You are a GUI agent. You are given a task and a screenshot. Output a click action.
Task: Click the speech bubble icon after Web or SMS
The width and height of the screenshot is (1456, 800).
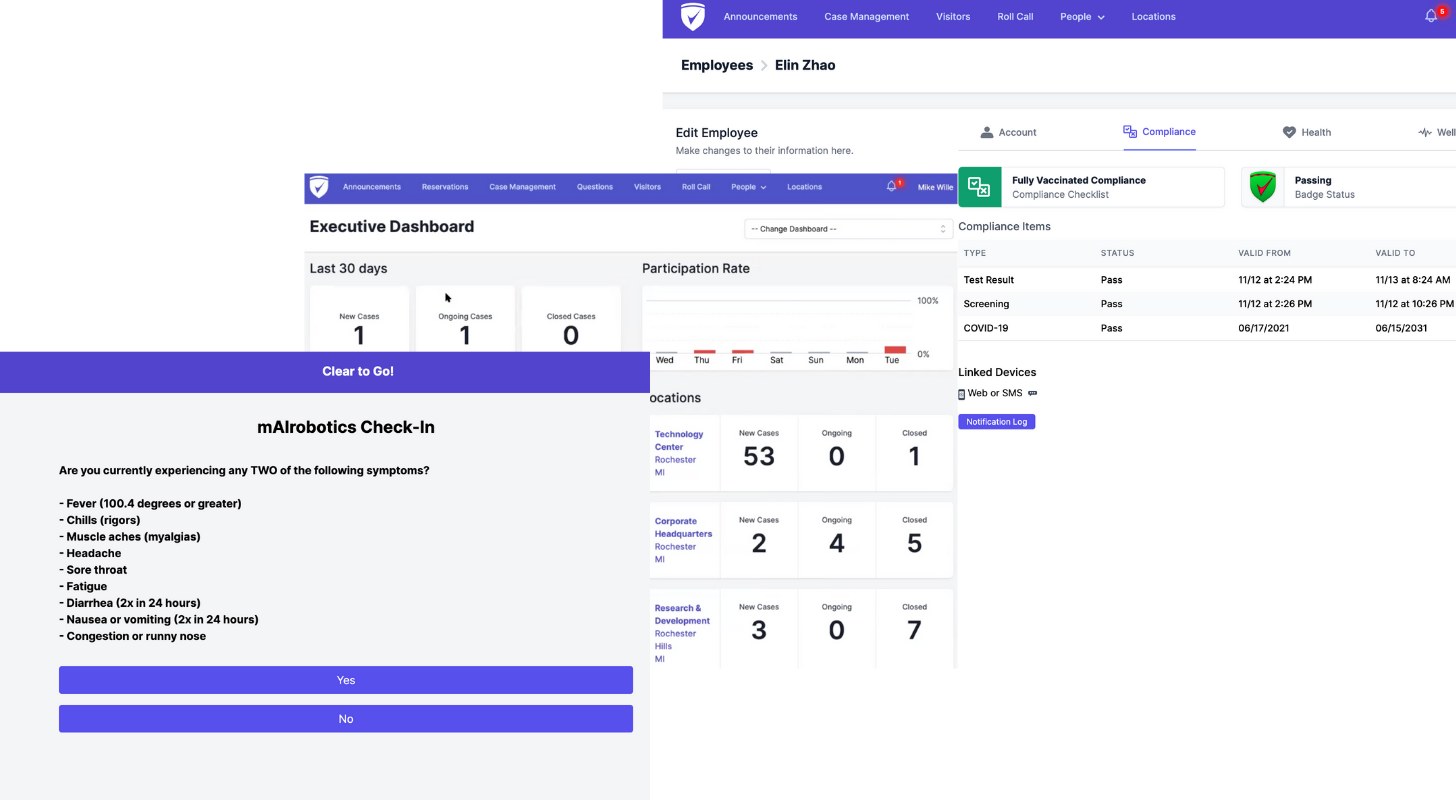click(x=1033, y=393)
